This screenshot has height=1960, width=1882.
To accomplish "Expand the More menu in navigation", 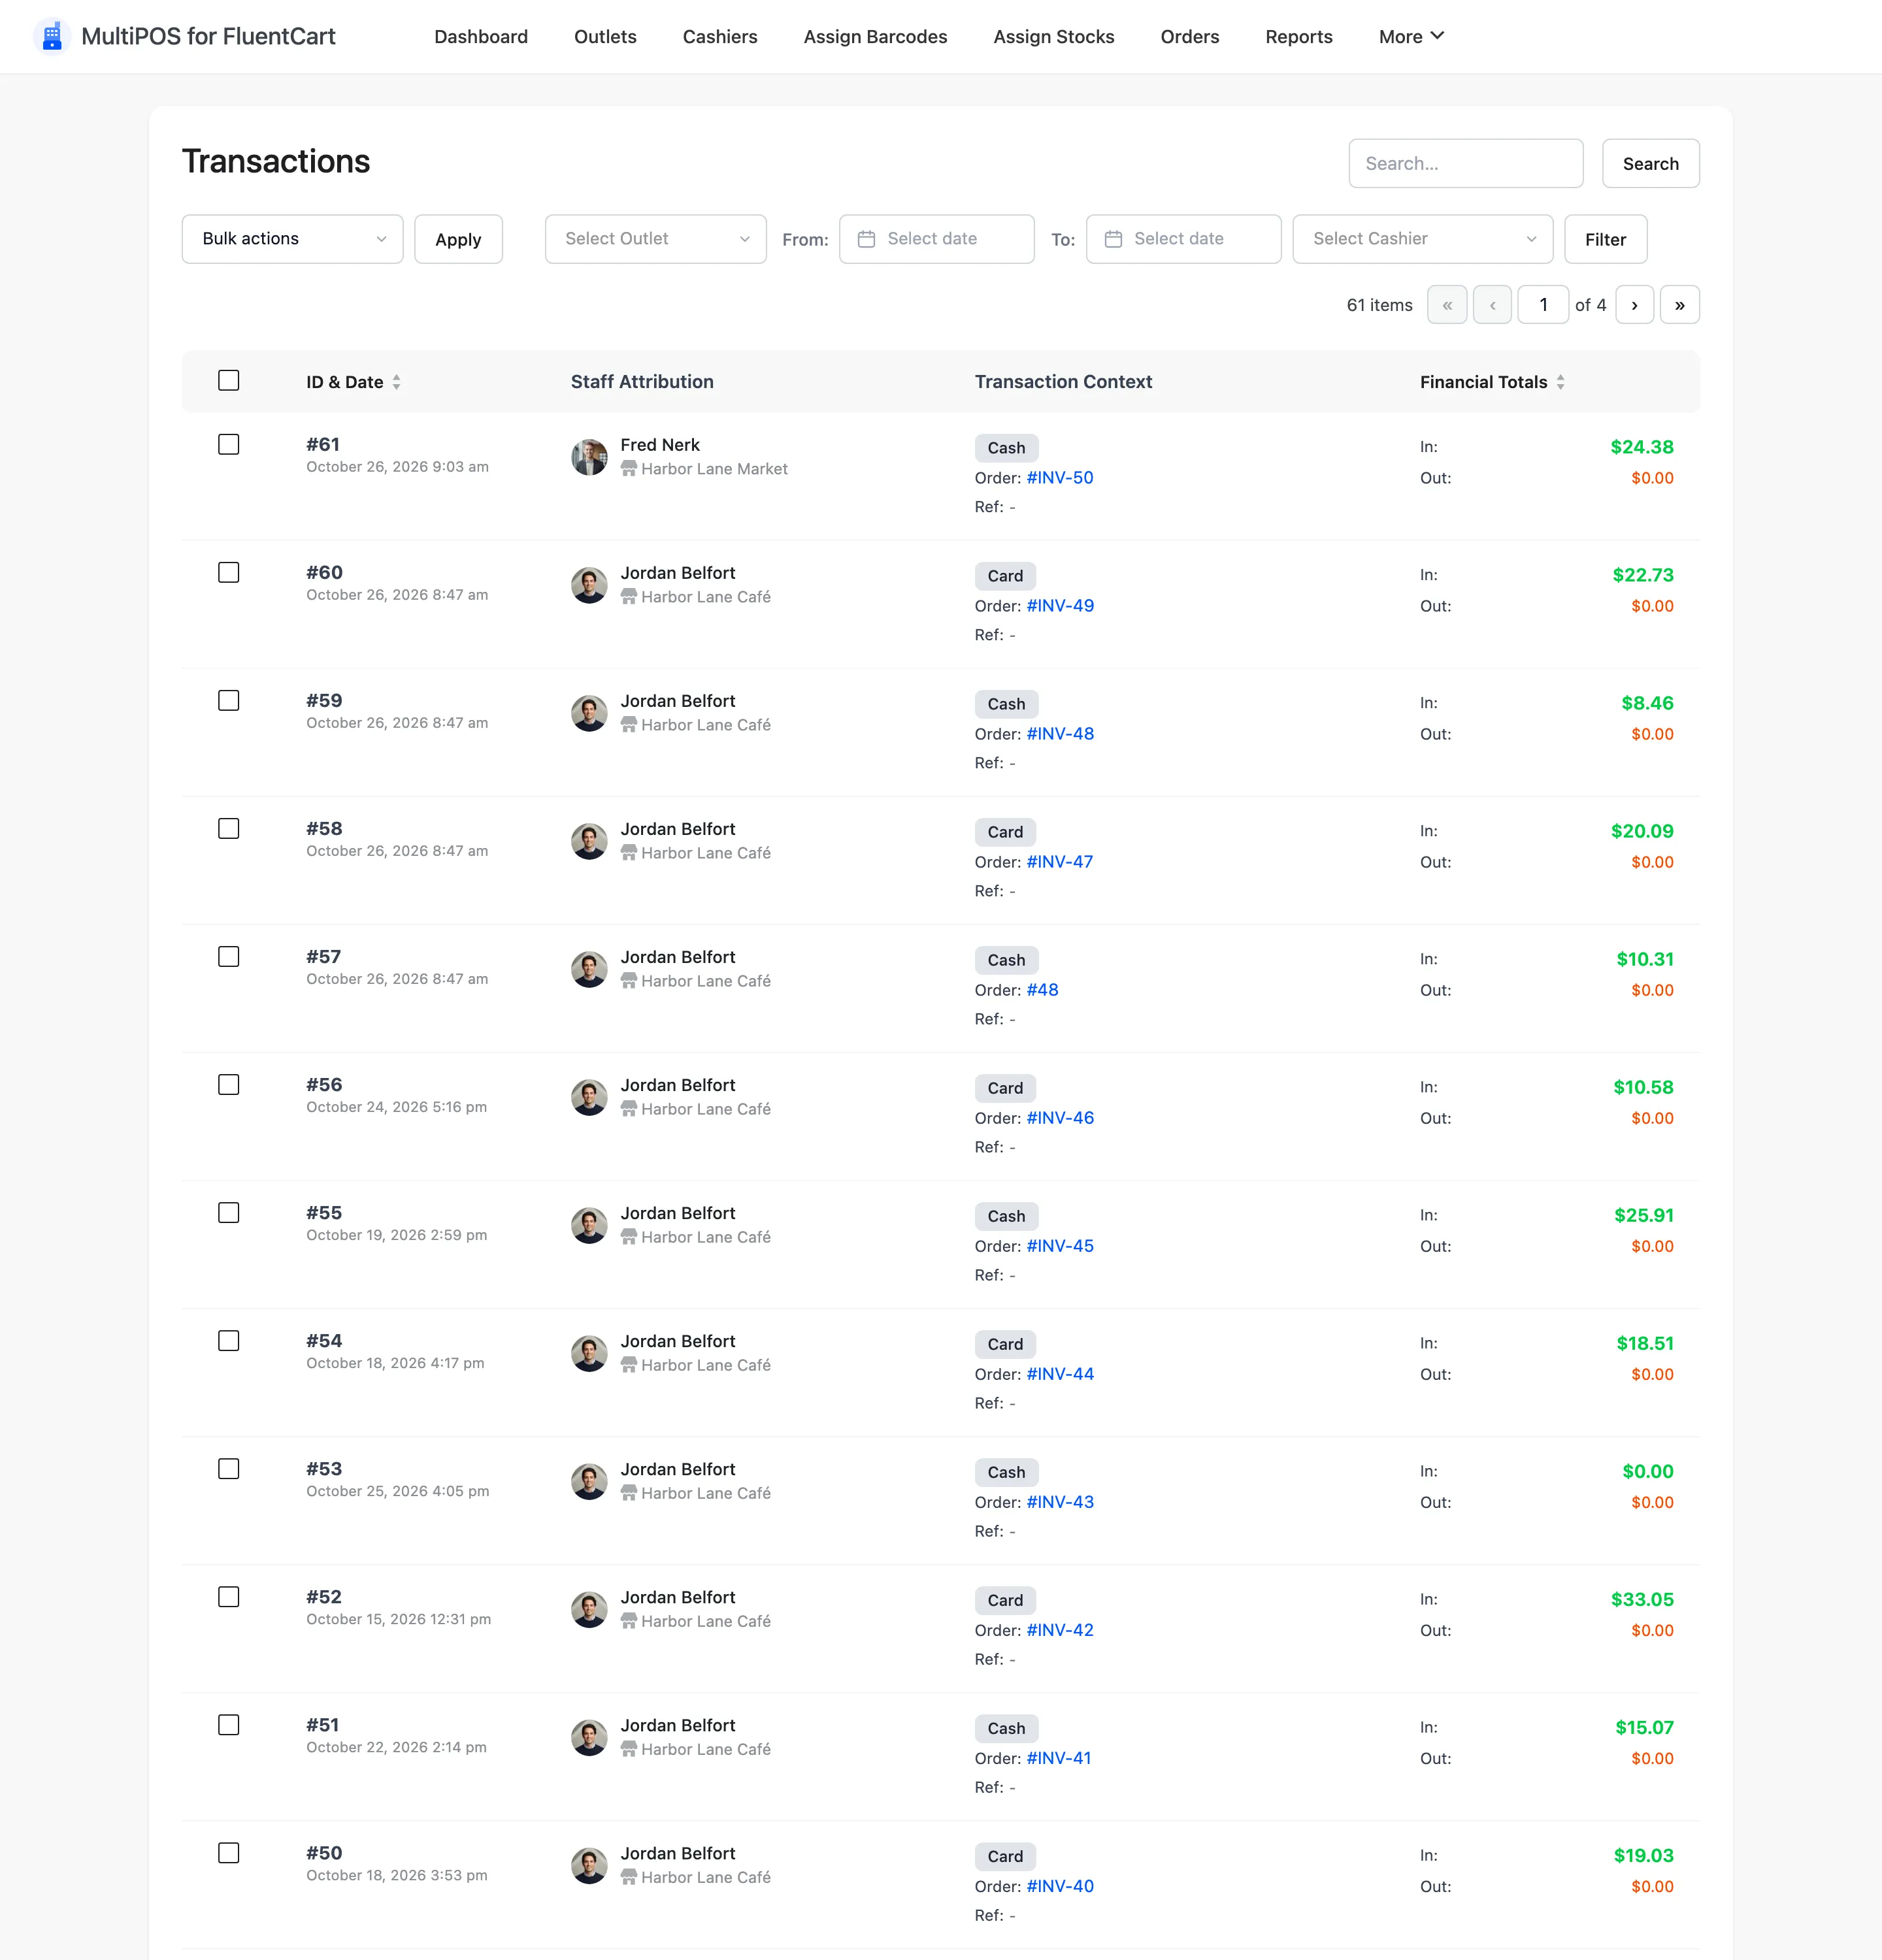I will (1411, 36).
